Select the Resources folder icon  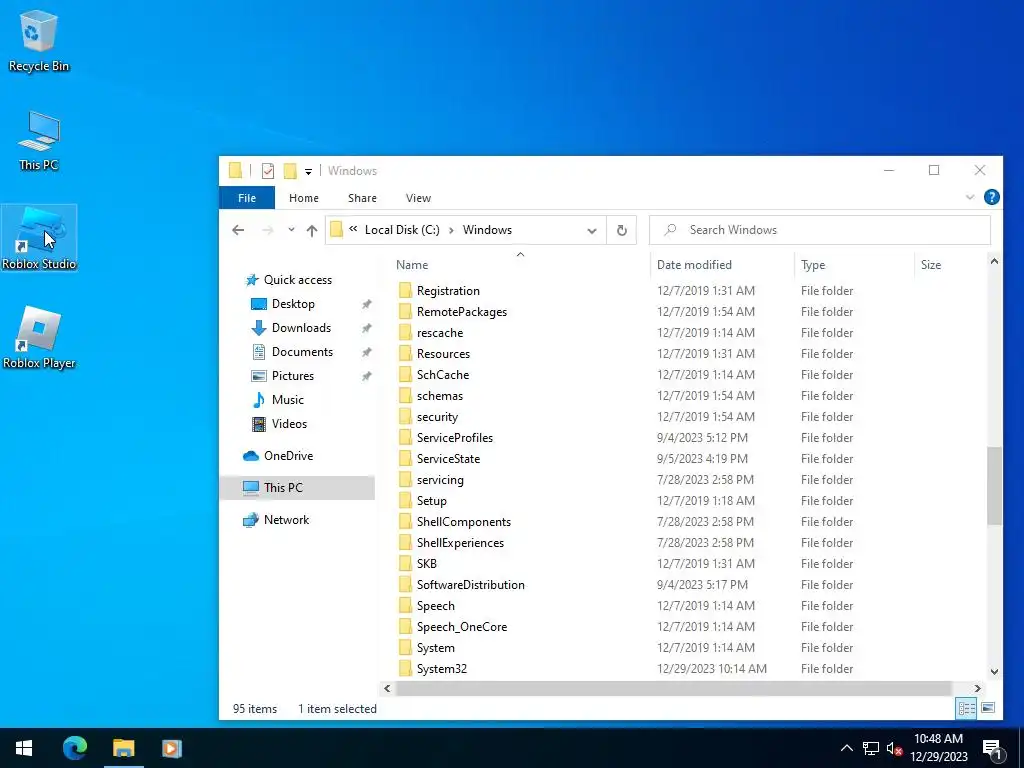click(406, 353)
